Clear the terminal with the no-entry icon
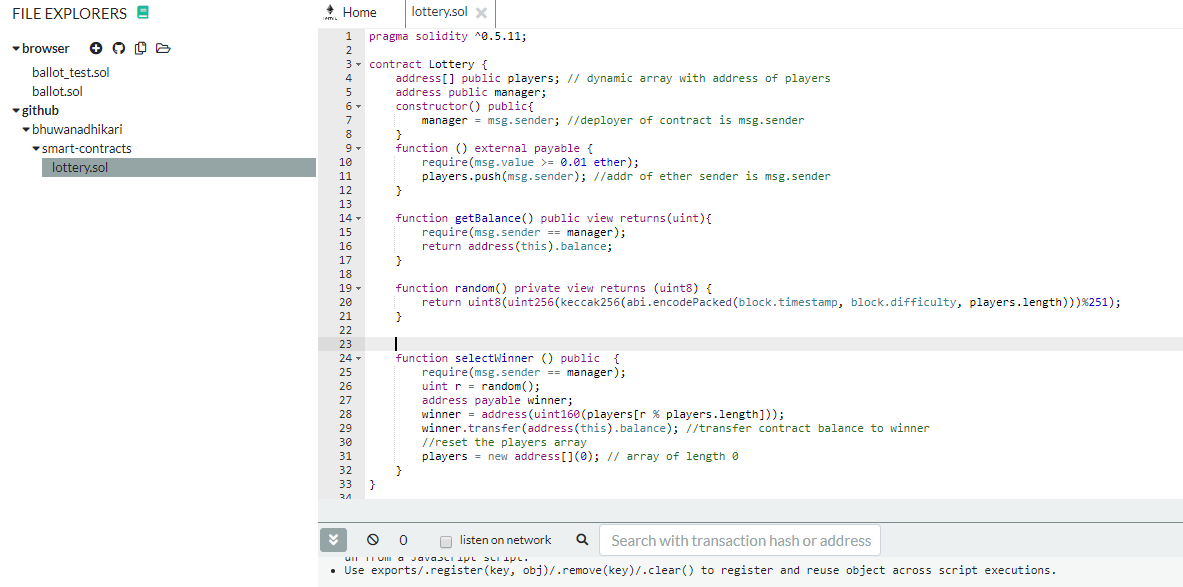This screenshot has height=587, width=1183. click(x=372, y=539)
